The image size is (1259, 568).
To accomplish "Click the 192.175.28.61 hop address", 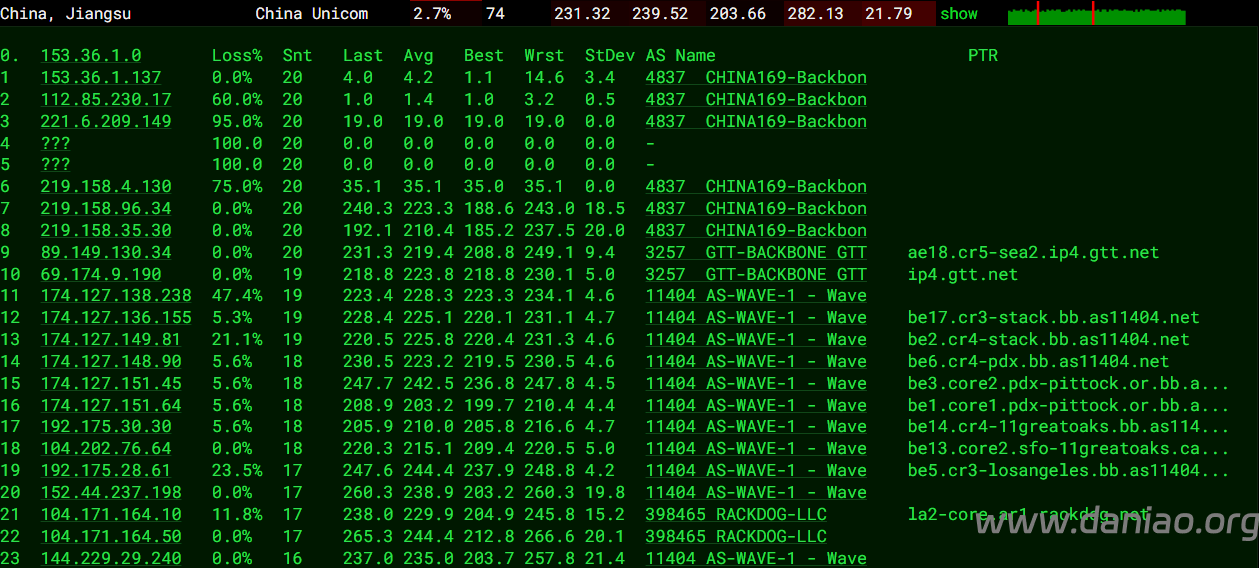I will (106, 470).
